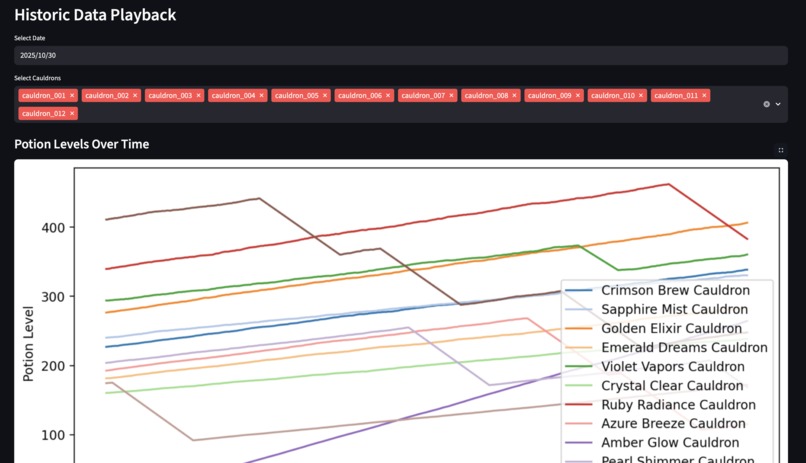Viewport: 806px width, 463px height.
Task: Click the cauldron_001 tag label
Action: tap(44, 96)
